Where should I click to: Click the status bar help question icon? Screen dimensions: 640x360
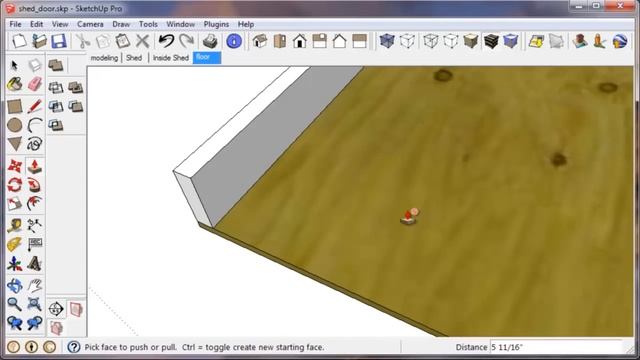73,347
